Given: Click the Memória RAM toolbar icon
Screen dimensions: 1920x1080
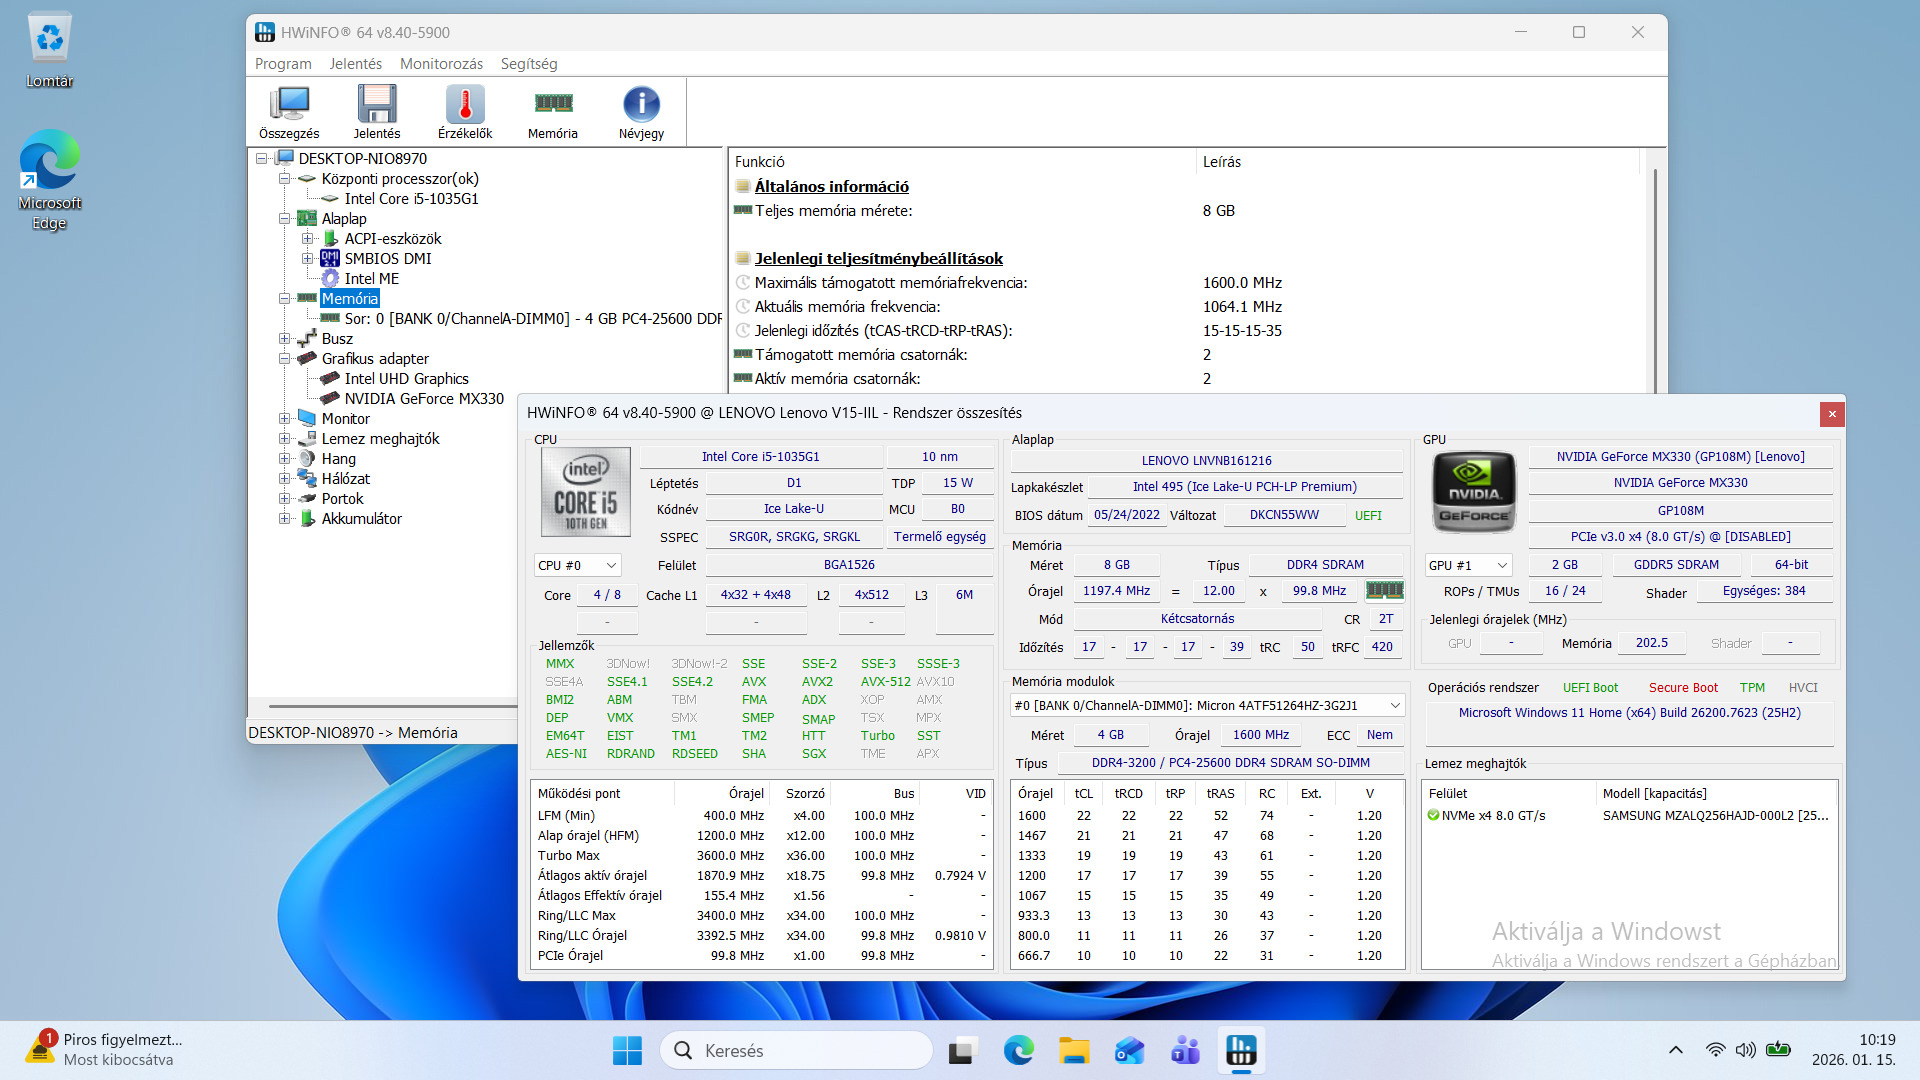Looking at the screenshot, I should click(553, 112).
